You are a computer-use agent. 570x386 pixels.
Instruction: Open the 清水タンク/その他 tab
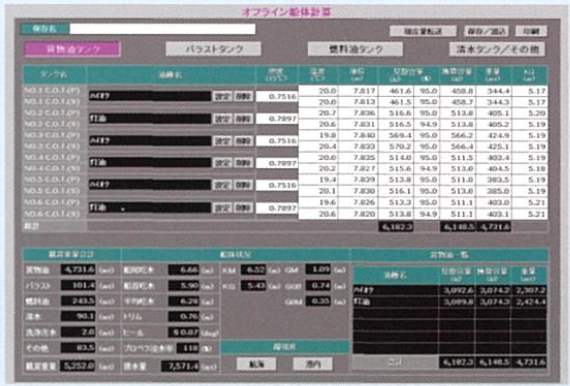[x=497, y=49]
